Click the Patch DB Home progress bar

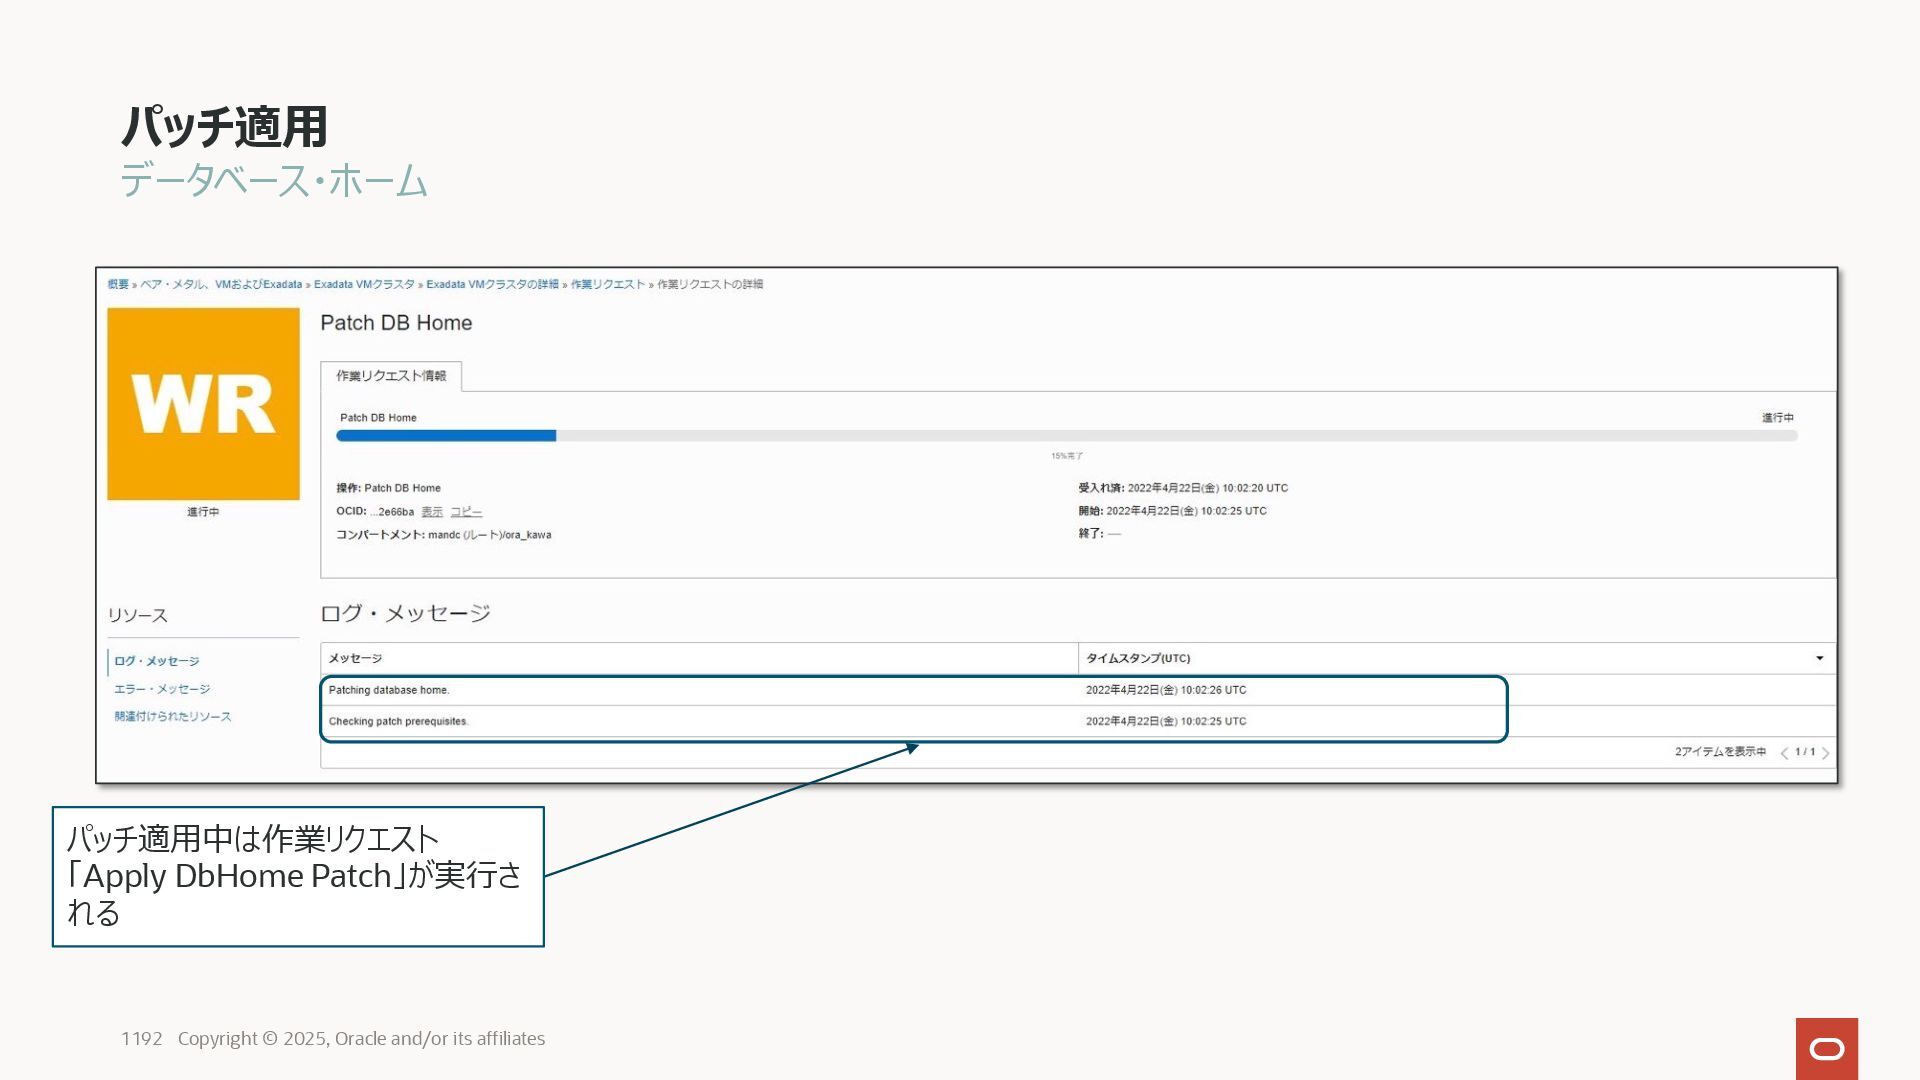[x=1066, y=436]
